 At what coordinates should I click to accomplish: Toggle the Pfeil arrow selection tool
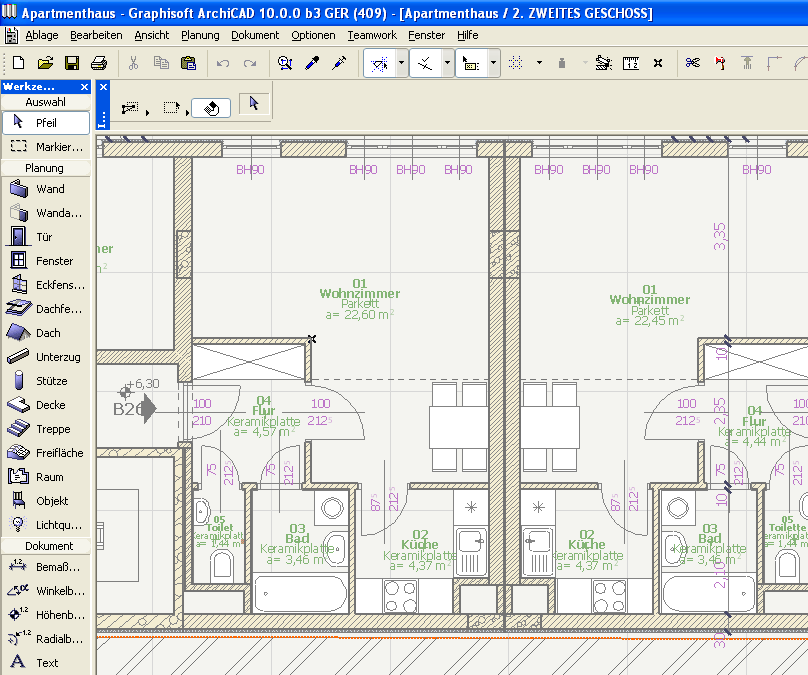45,123
